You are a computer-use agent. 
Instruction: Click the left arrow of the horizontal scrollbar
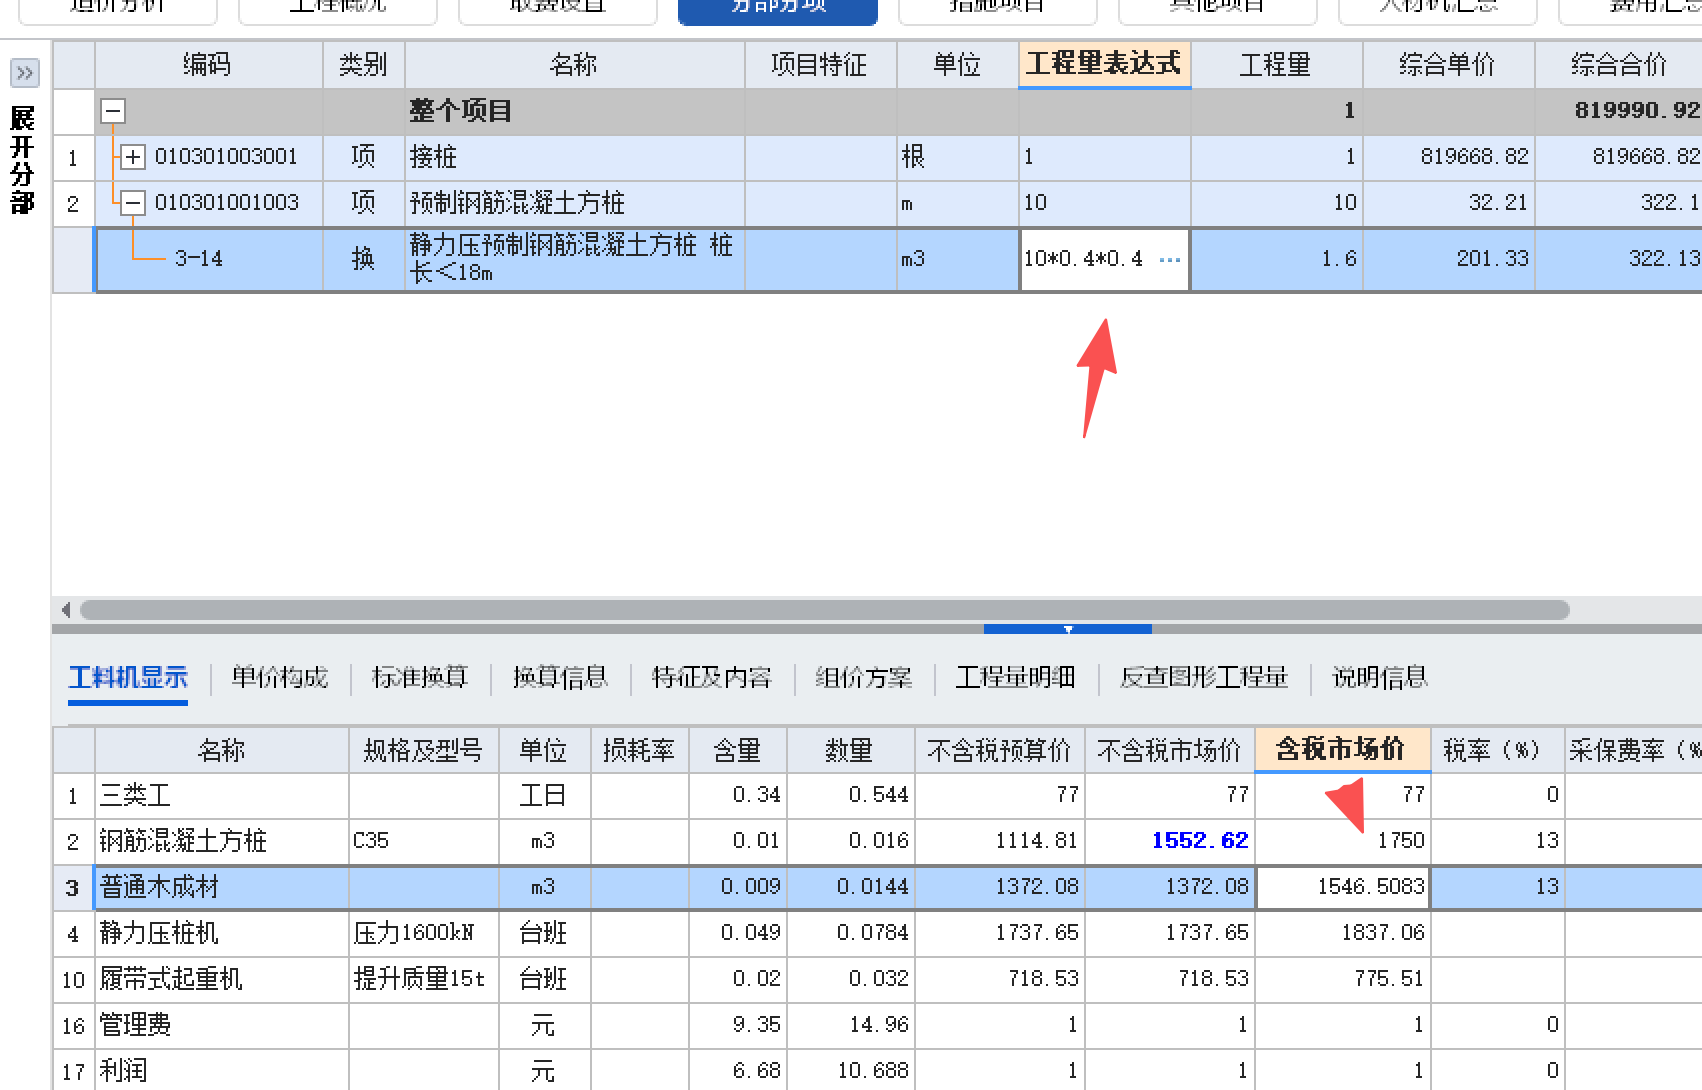65,610
